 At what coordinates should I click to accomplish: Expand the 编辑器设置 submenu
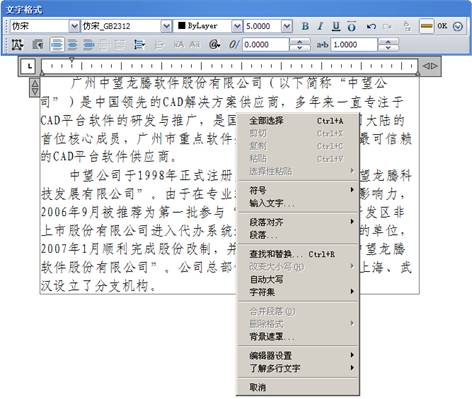(298, 356)
